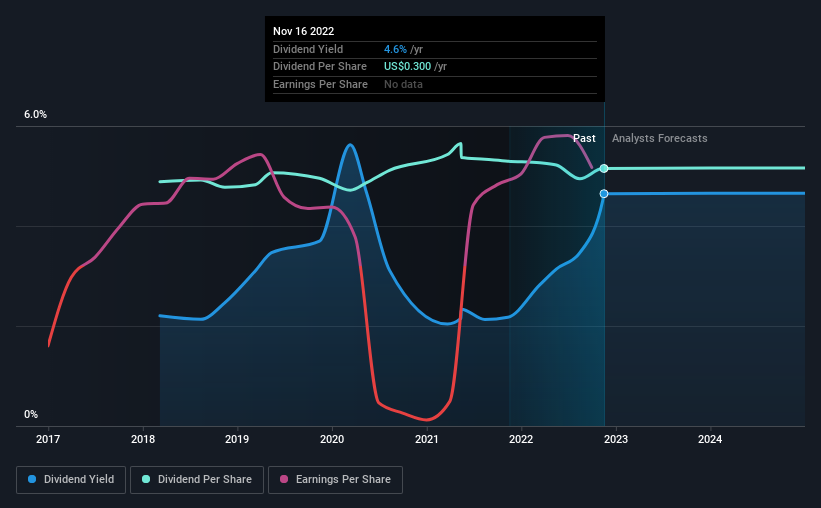Click the 6.0% y-axis label
Screen dimensions: 821x508
point(35,115)
